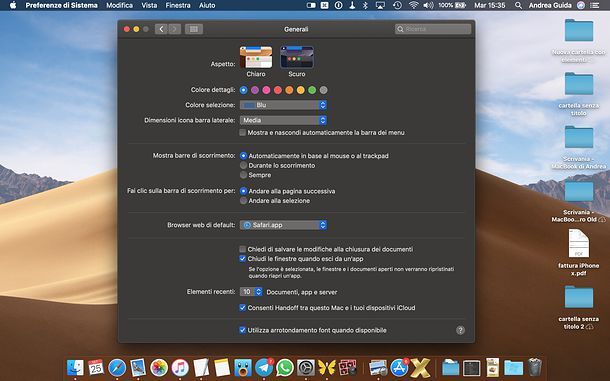The height and width of the screenshot is (381, 610).
Task: Pick the graphite accent color
Action: click(x=323, y=90)
